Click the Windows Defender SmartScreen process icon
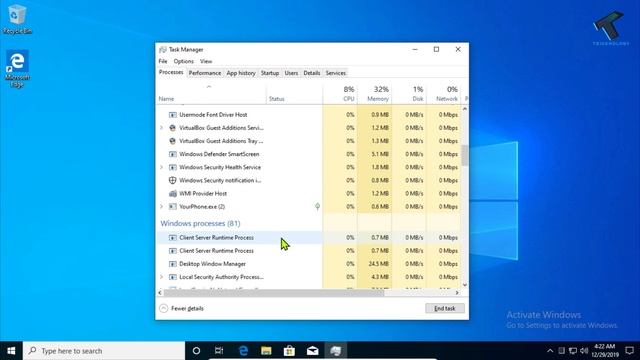 tap(173, 154)
